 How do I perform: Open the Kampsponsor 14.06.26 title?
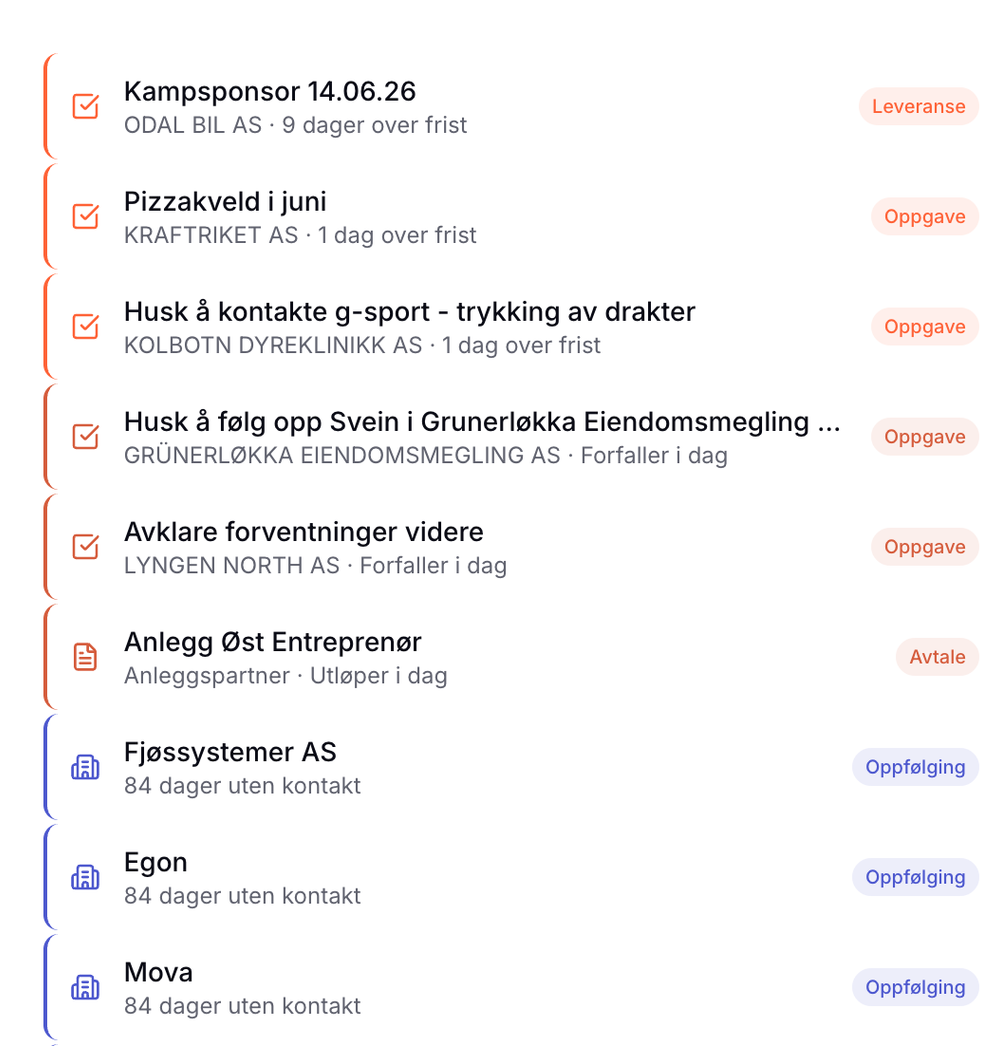(x=270, y=91)
